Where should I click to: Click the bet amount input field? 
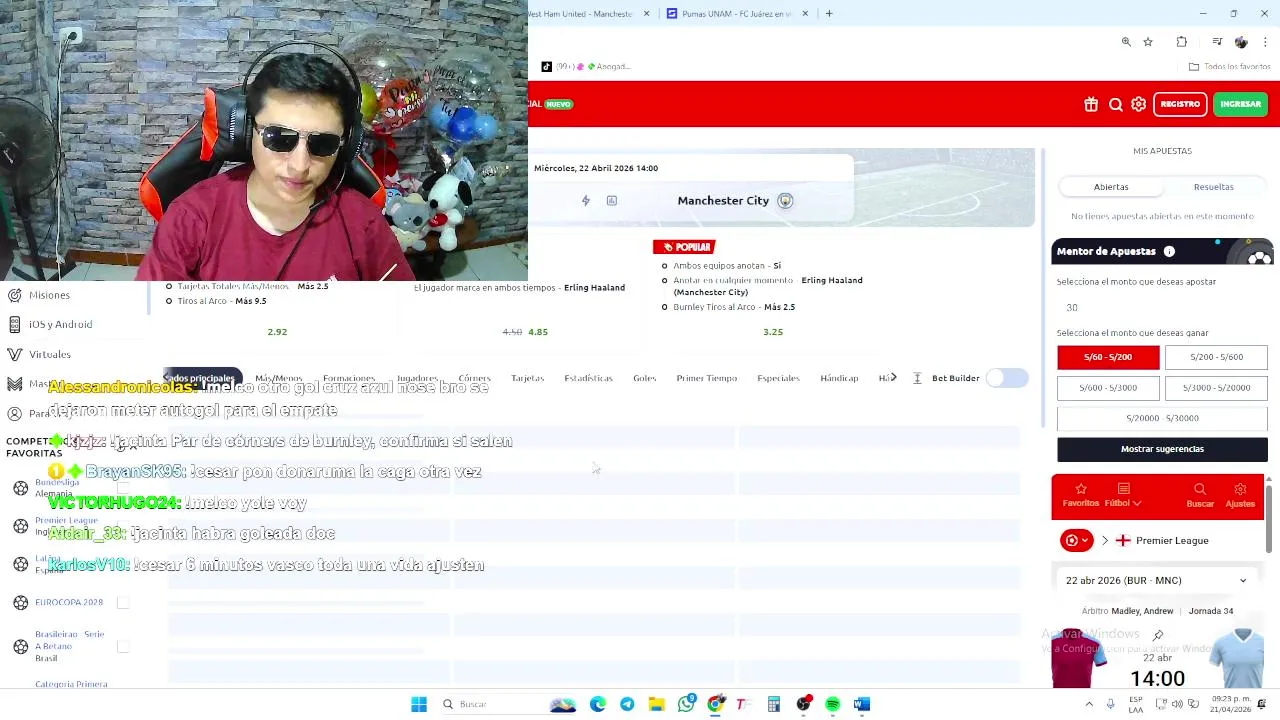coord(1162,307)
